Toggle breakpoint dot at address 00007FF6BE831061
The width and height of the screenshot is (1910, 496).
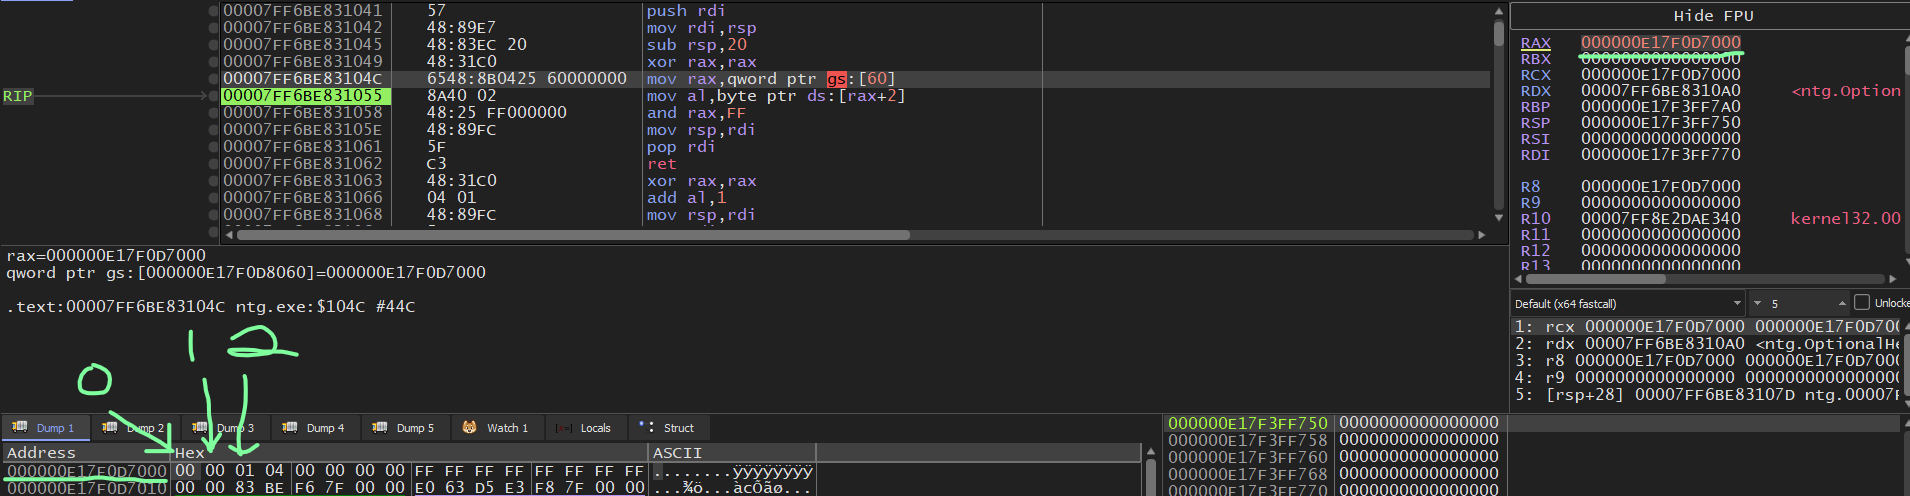click(x=213, y=147)
